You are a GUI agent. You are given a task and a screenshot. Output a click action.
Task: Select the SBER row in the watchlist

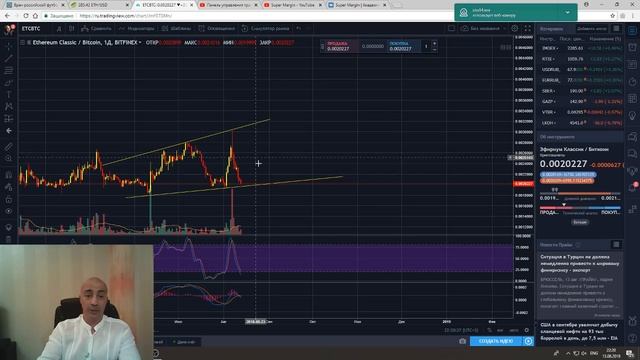click(x=581, y=91)
